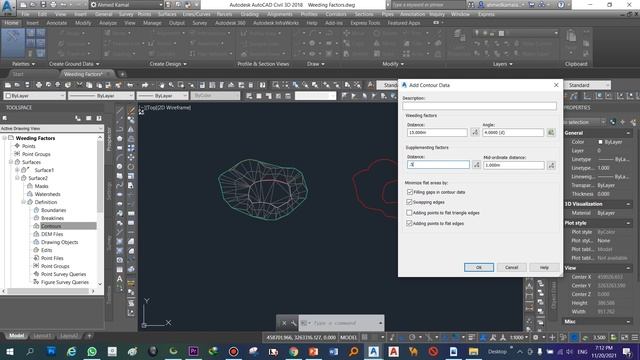Click the MODEL status bar button
The width and height of the screenshot is (640, 360).
(349, 338)
